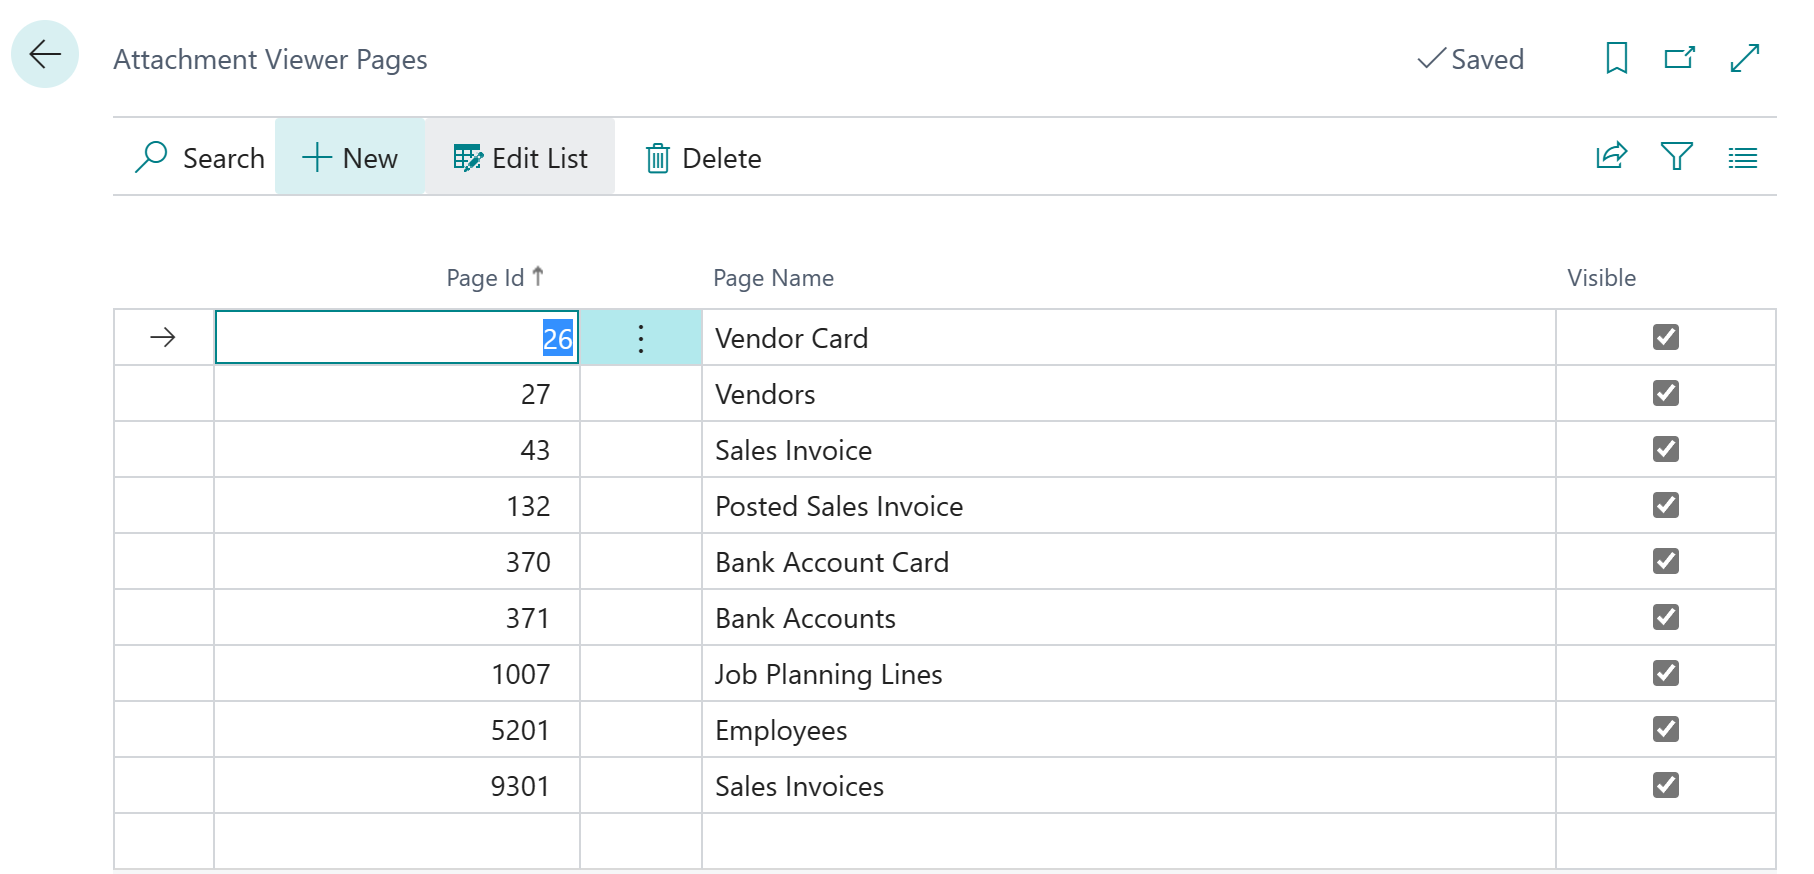Select the Bank Account Card row name
Image resolution: width=1814 pixels, height=874 pixels.
click(831, 563)
